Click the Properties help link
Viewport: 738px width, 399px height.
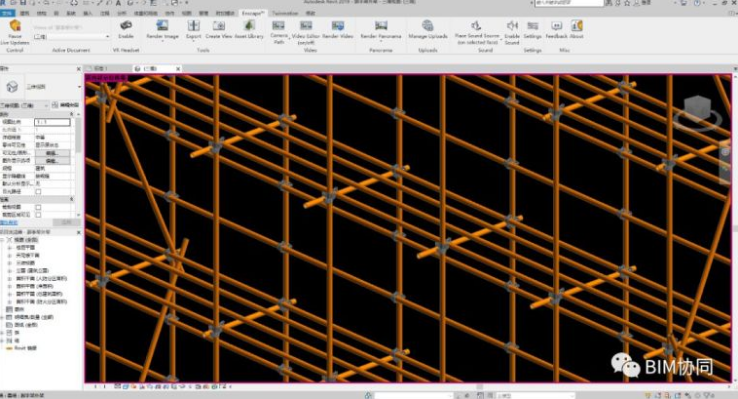pos(9,222)
